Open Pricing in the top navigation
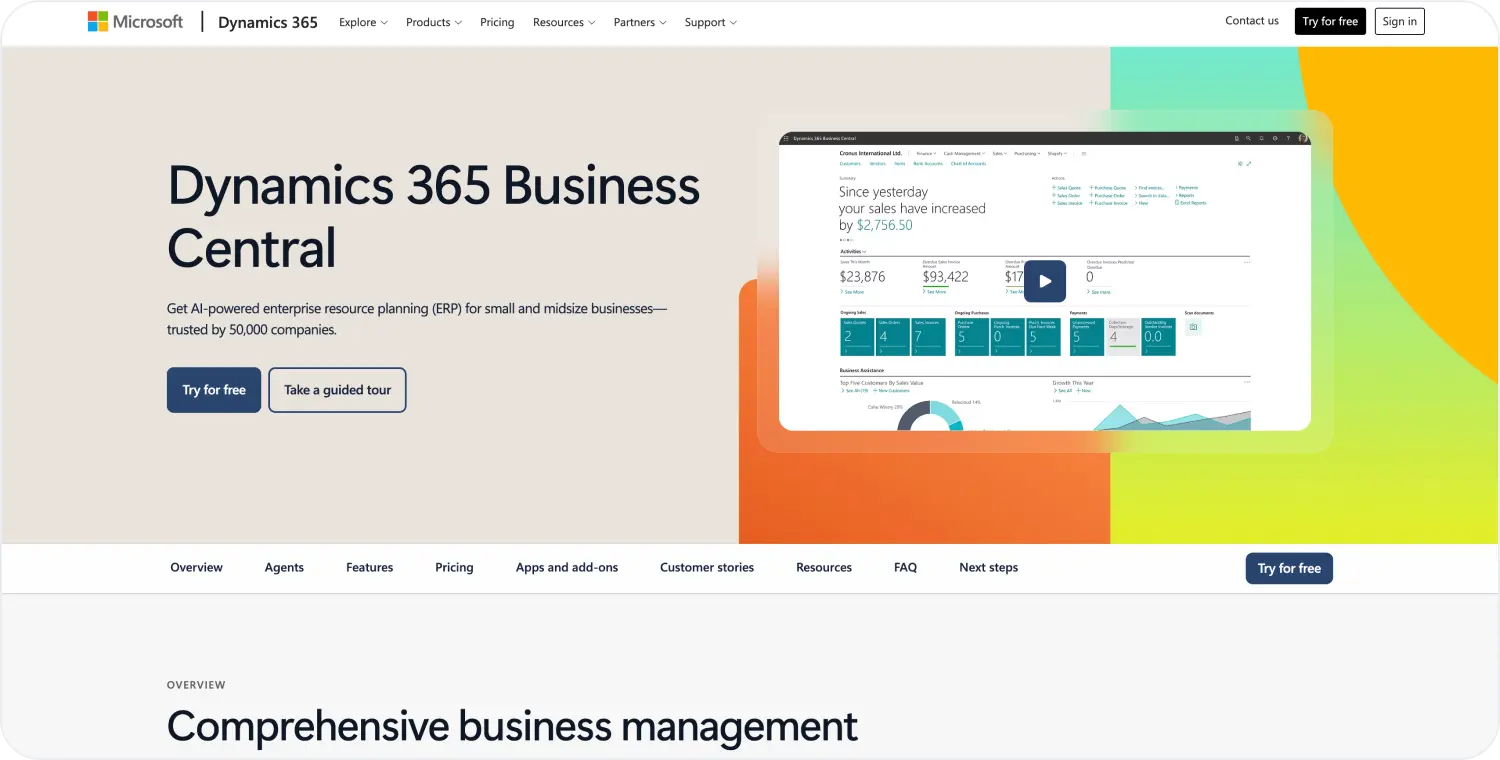The width and height of the screenshot is (1500, 760). tap(497, 22)
